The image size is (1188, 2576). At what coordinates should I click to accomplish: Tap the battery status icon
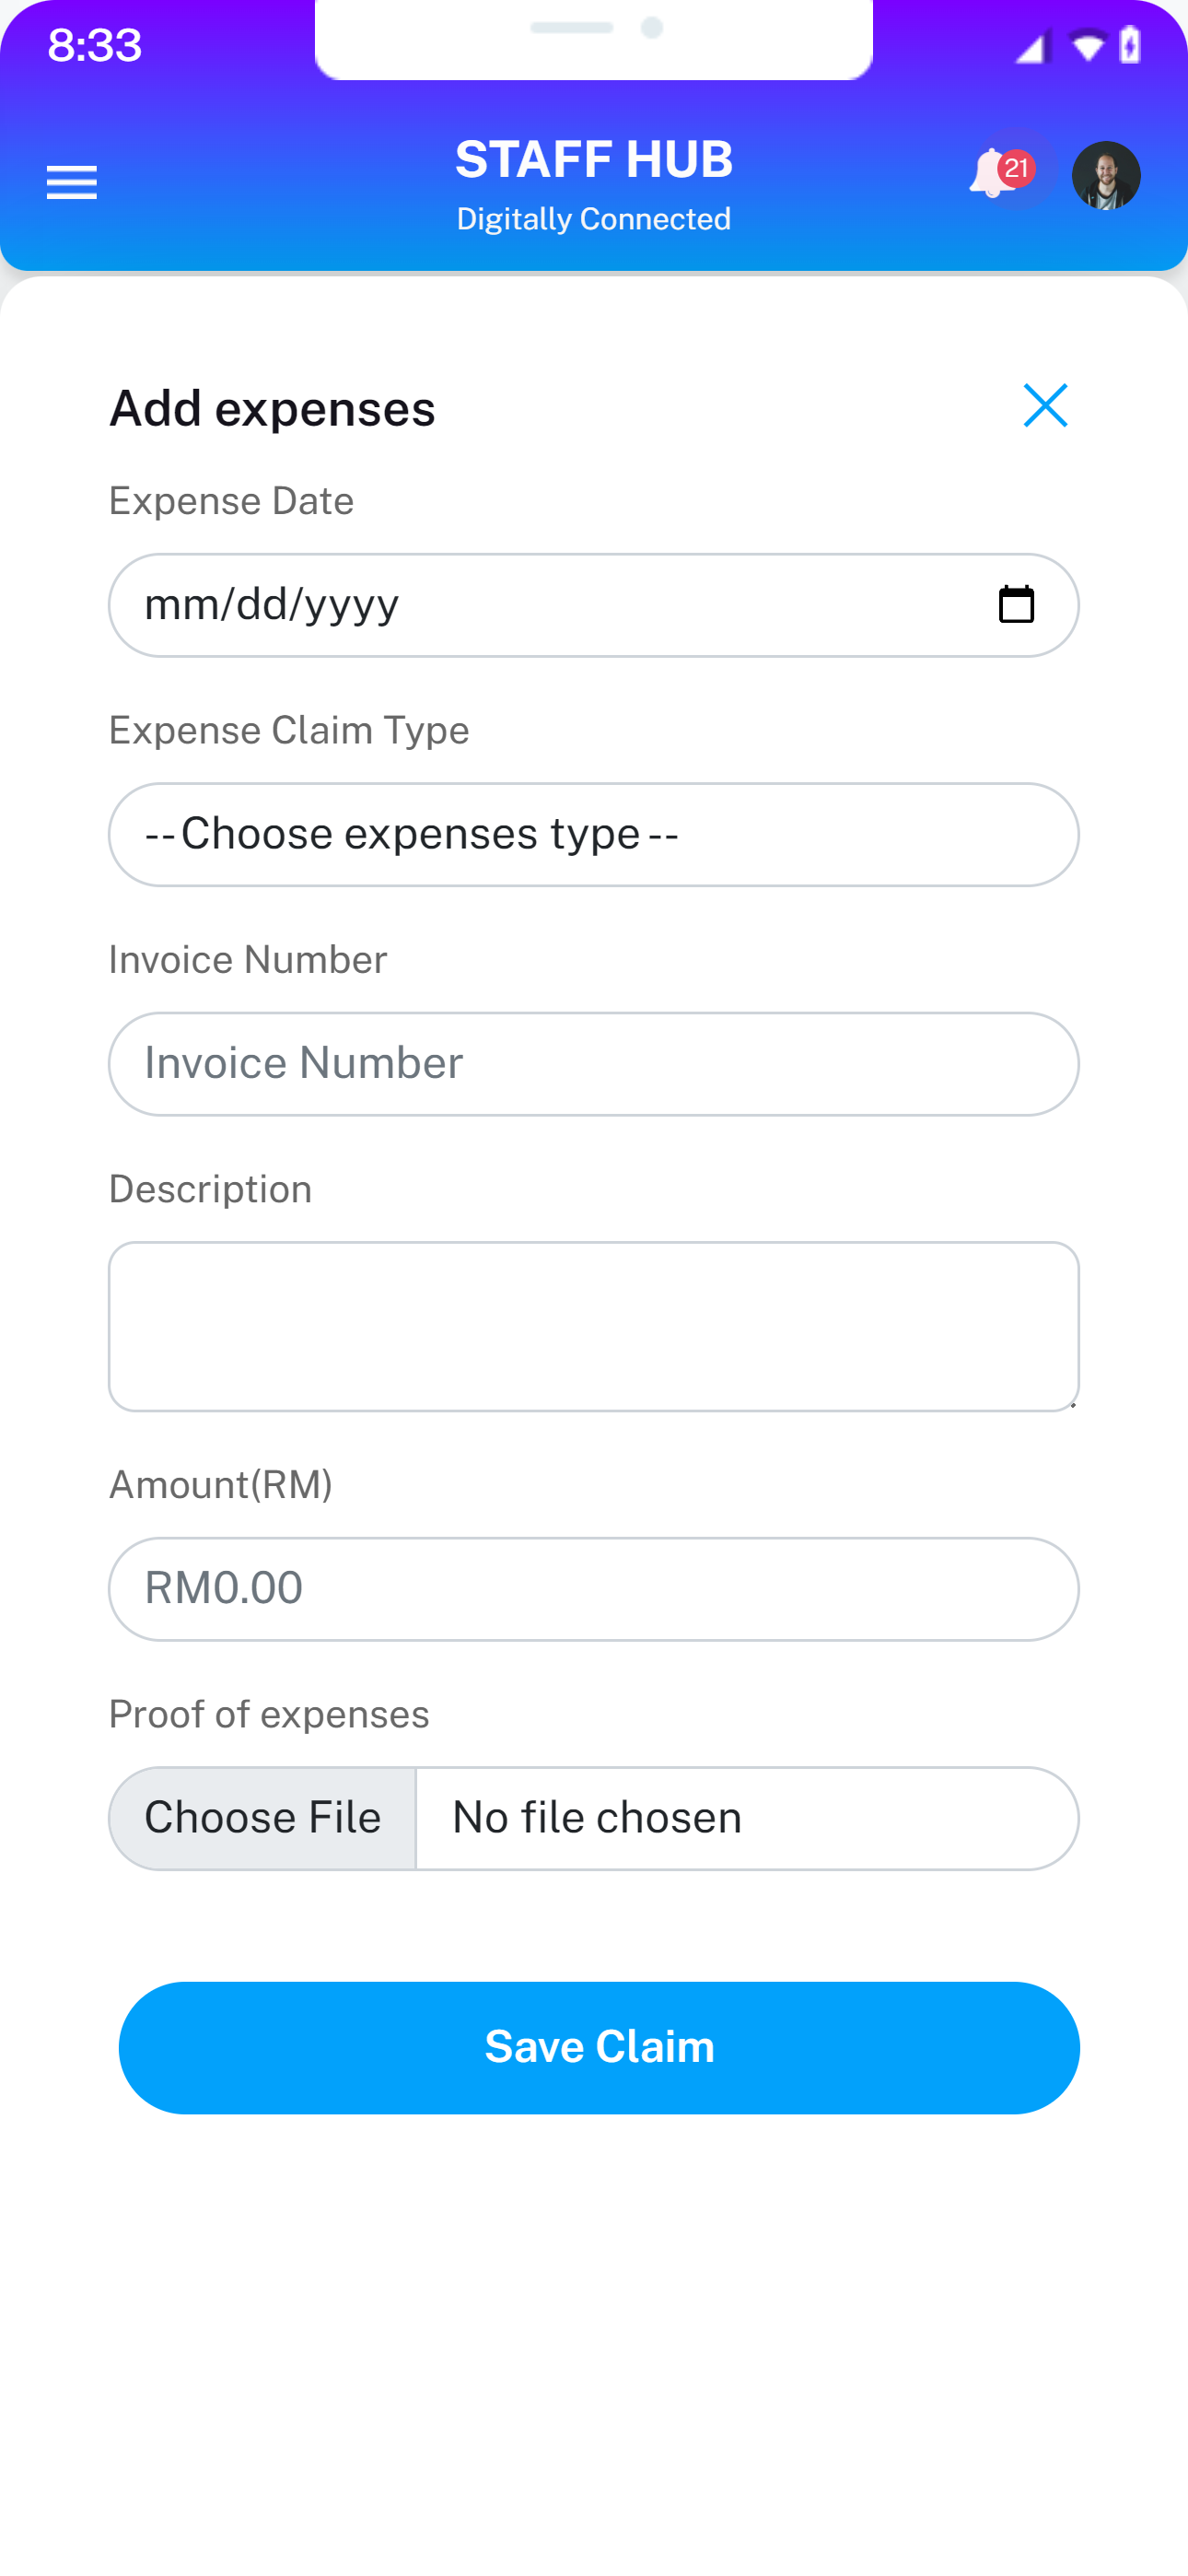pos(1130,46)
